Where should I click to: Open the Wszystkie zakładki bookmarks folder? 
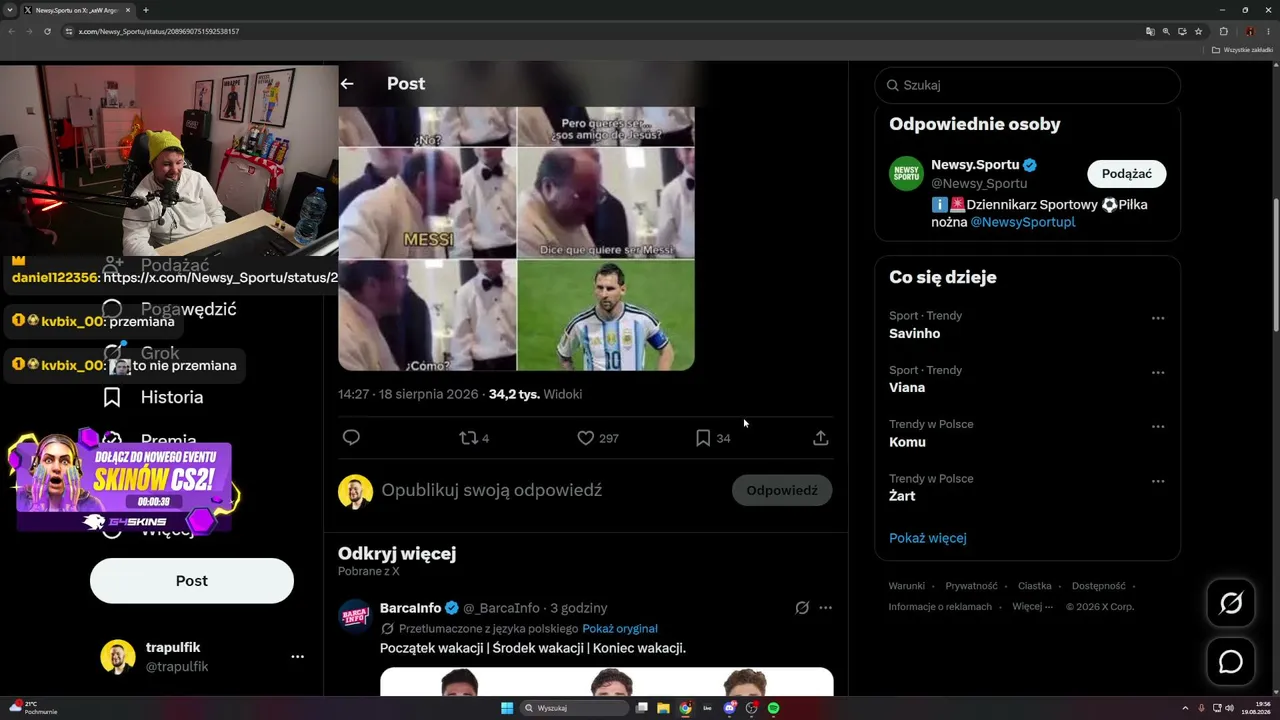1243,50
